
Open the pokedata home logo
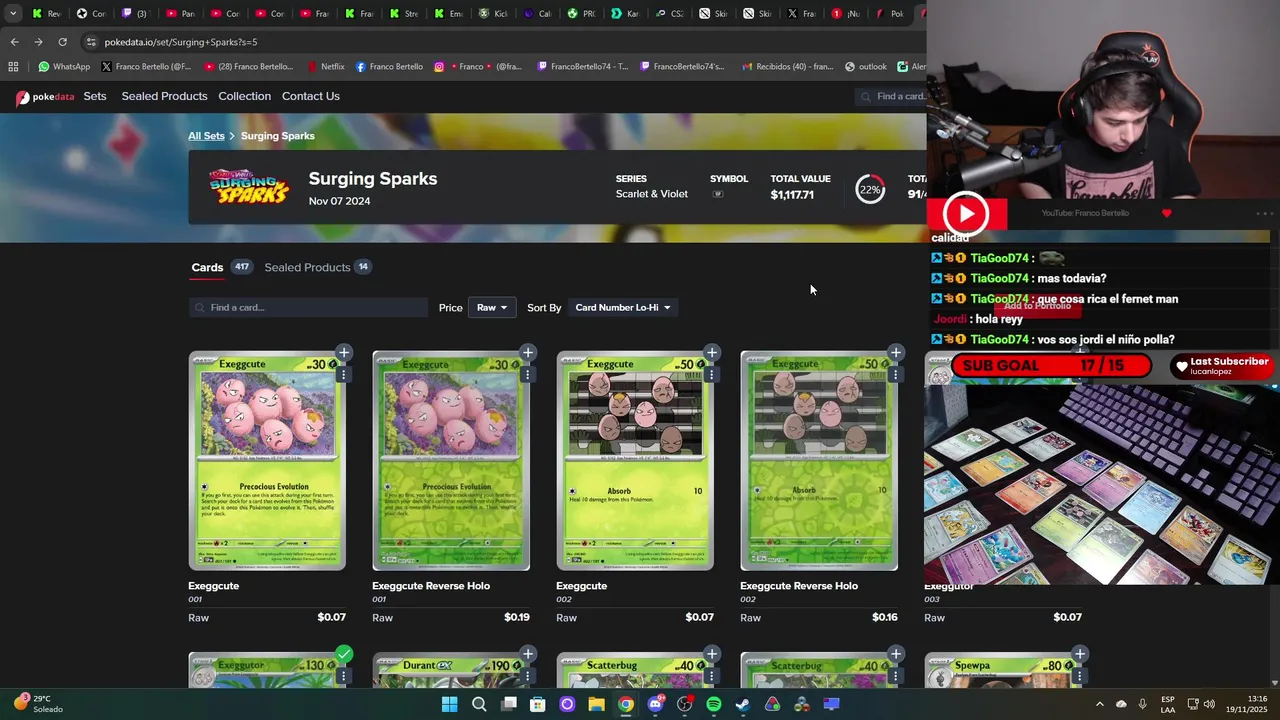(45, 97)
